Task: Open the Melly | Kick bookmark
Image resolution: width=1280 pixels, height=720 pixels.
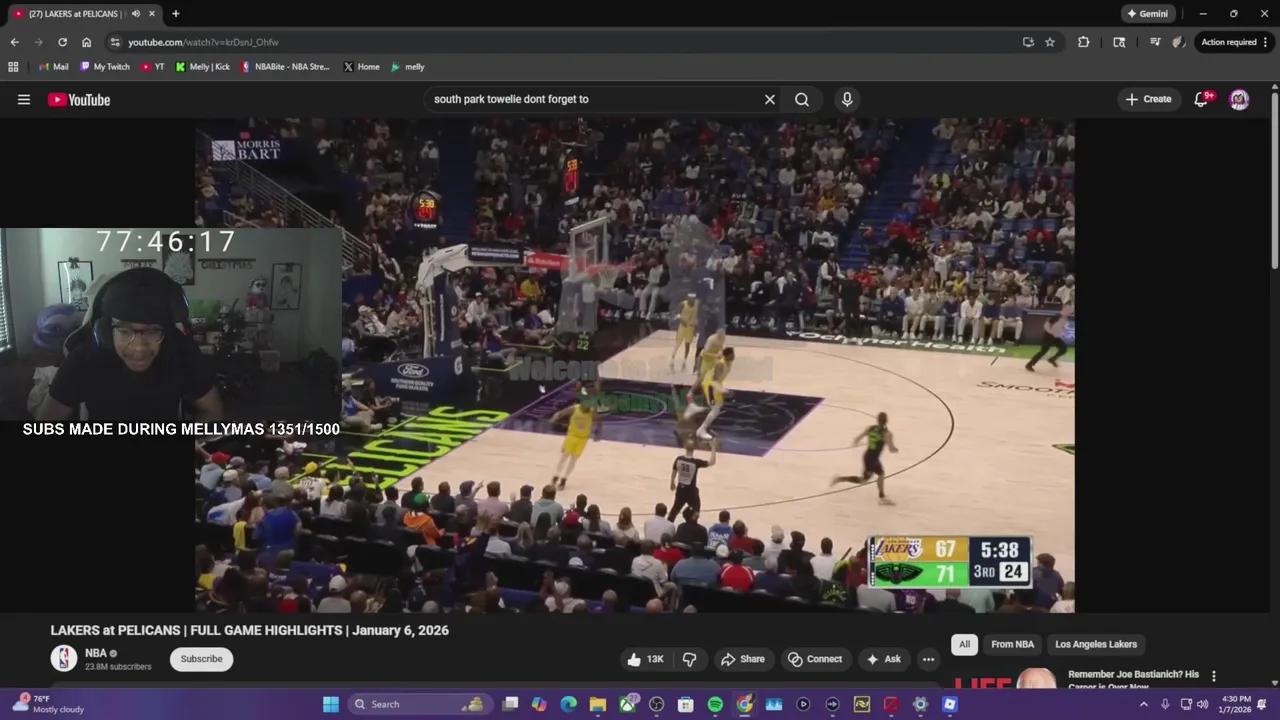Action: click(x=202, y=67)
